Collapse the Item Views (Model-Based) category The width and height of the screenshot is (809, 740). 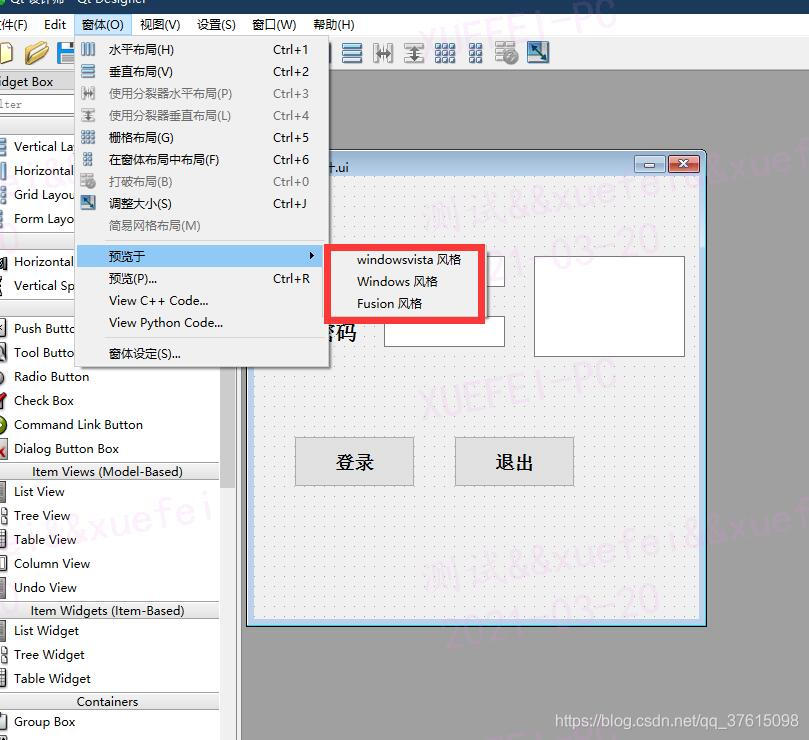[x=107, y=472]
